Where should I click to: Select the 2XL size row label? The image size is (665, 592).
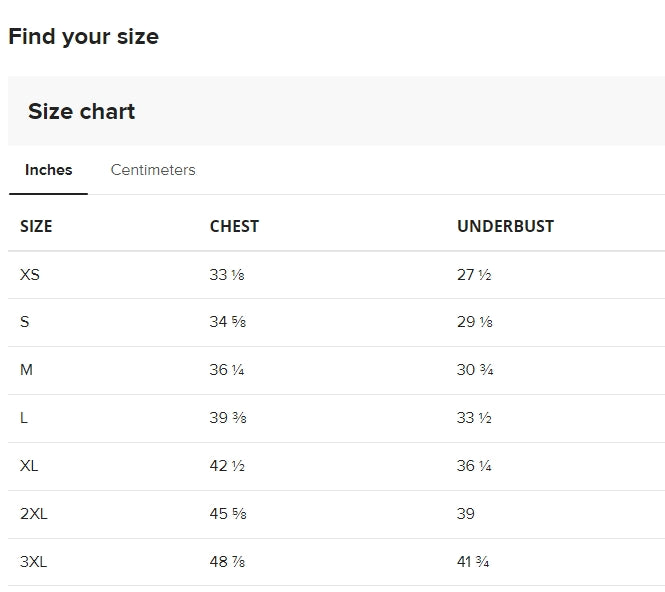coord(34,514)
